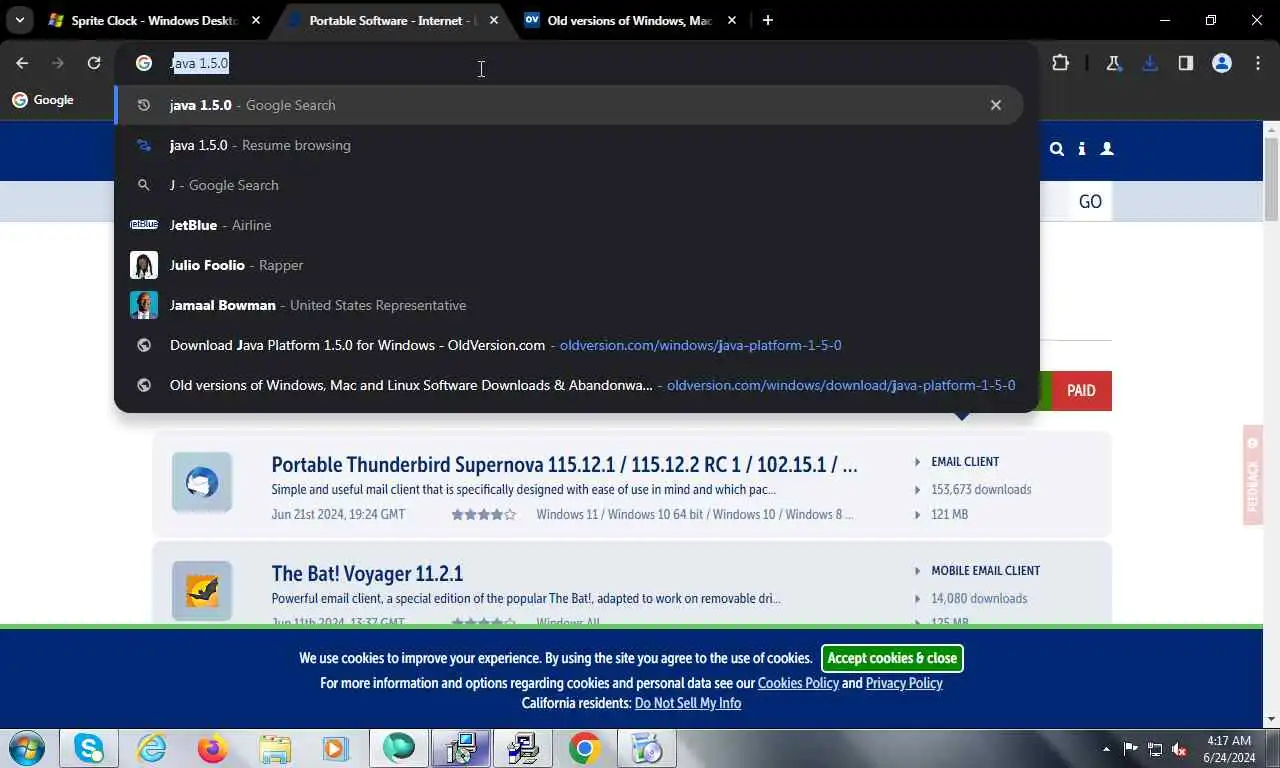Close the Old versions of Windows tab
The height and width of the screenshot is (768, 1280).
(732, 20)
